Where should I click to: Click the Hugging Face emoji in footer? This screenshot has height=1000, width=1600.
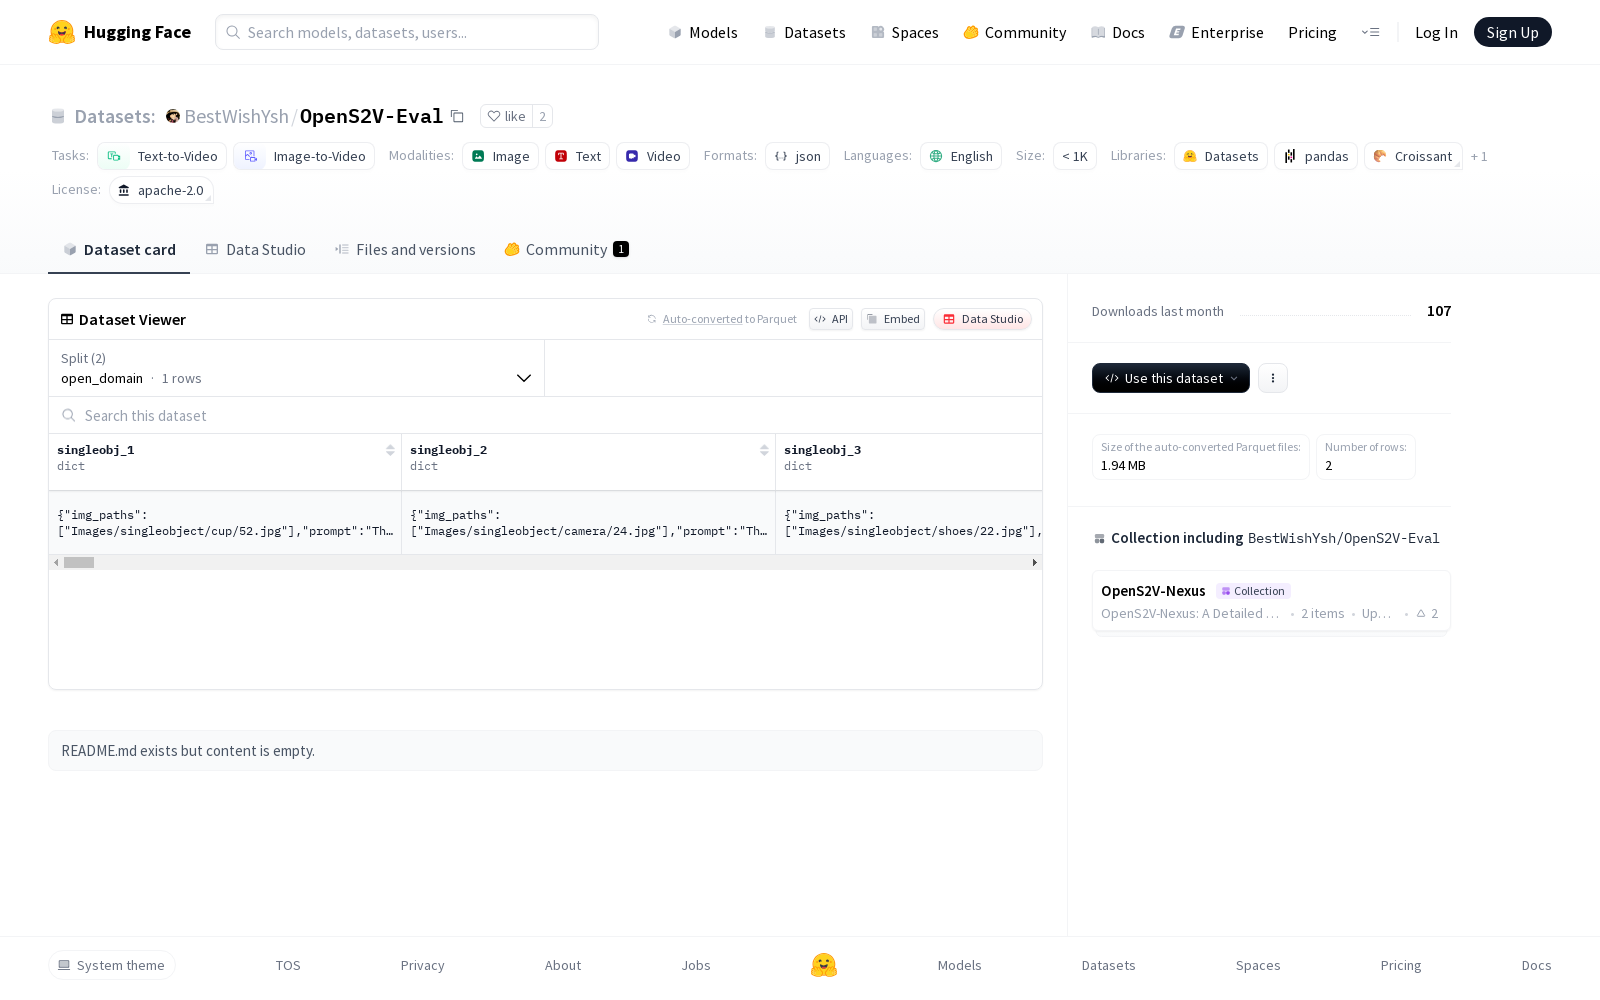[x=824, y=965]
